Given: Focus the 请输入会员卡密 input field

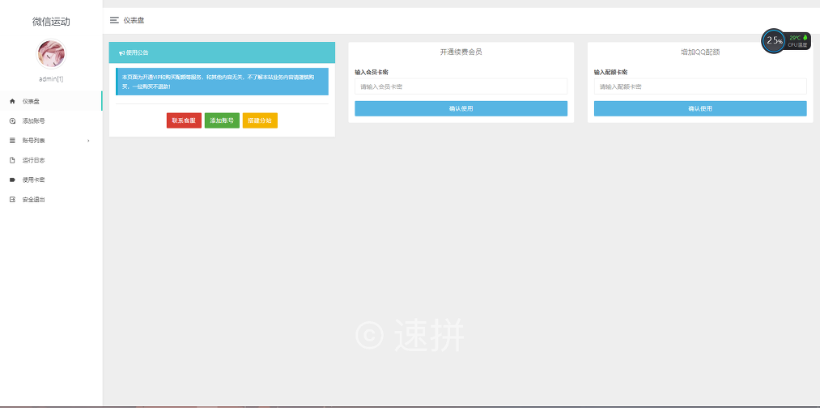Looking at the screenshot, I should pyautogui.click(x=461, y=87).
